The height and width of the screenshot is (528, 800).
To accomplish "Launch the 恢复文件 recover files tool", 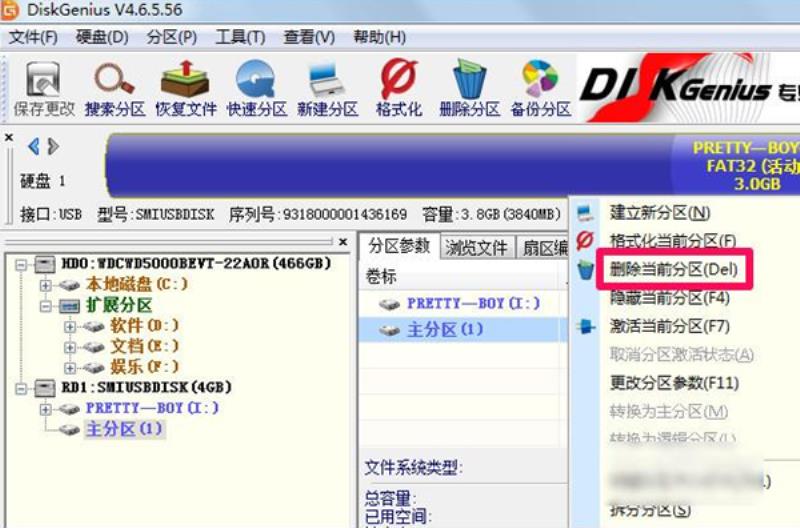I will point(186,89).
